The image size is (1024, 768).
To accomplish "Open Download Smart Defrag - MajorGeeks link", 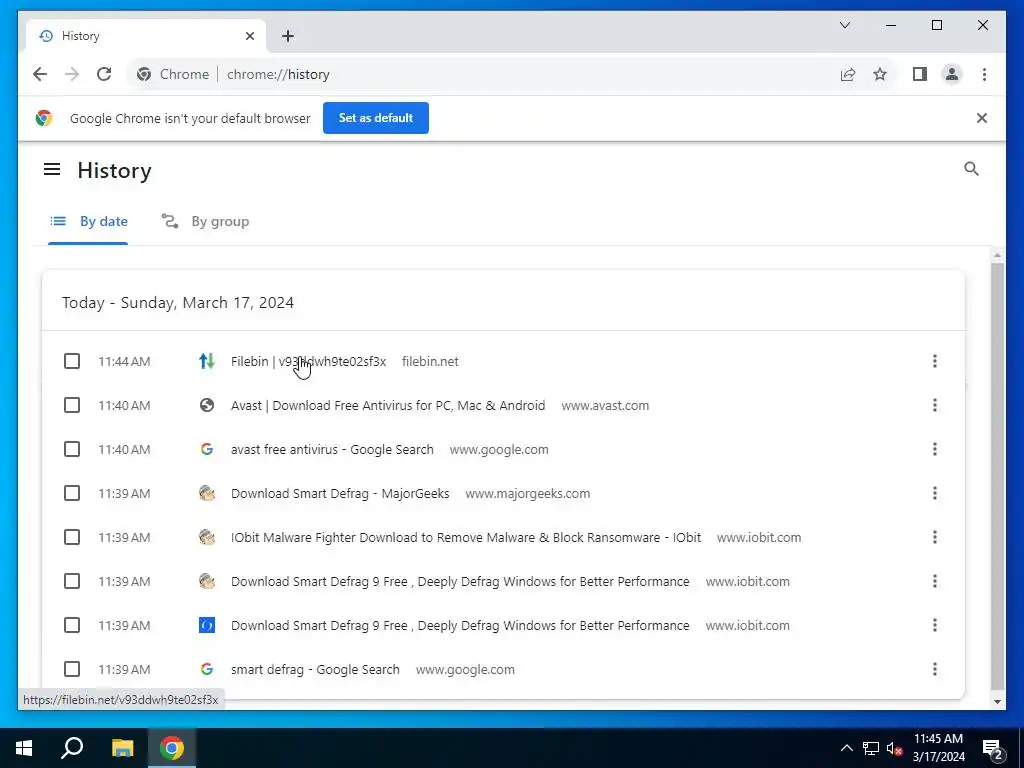I will [340, 494].
